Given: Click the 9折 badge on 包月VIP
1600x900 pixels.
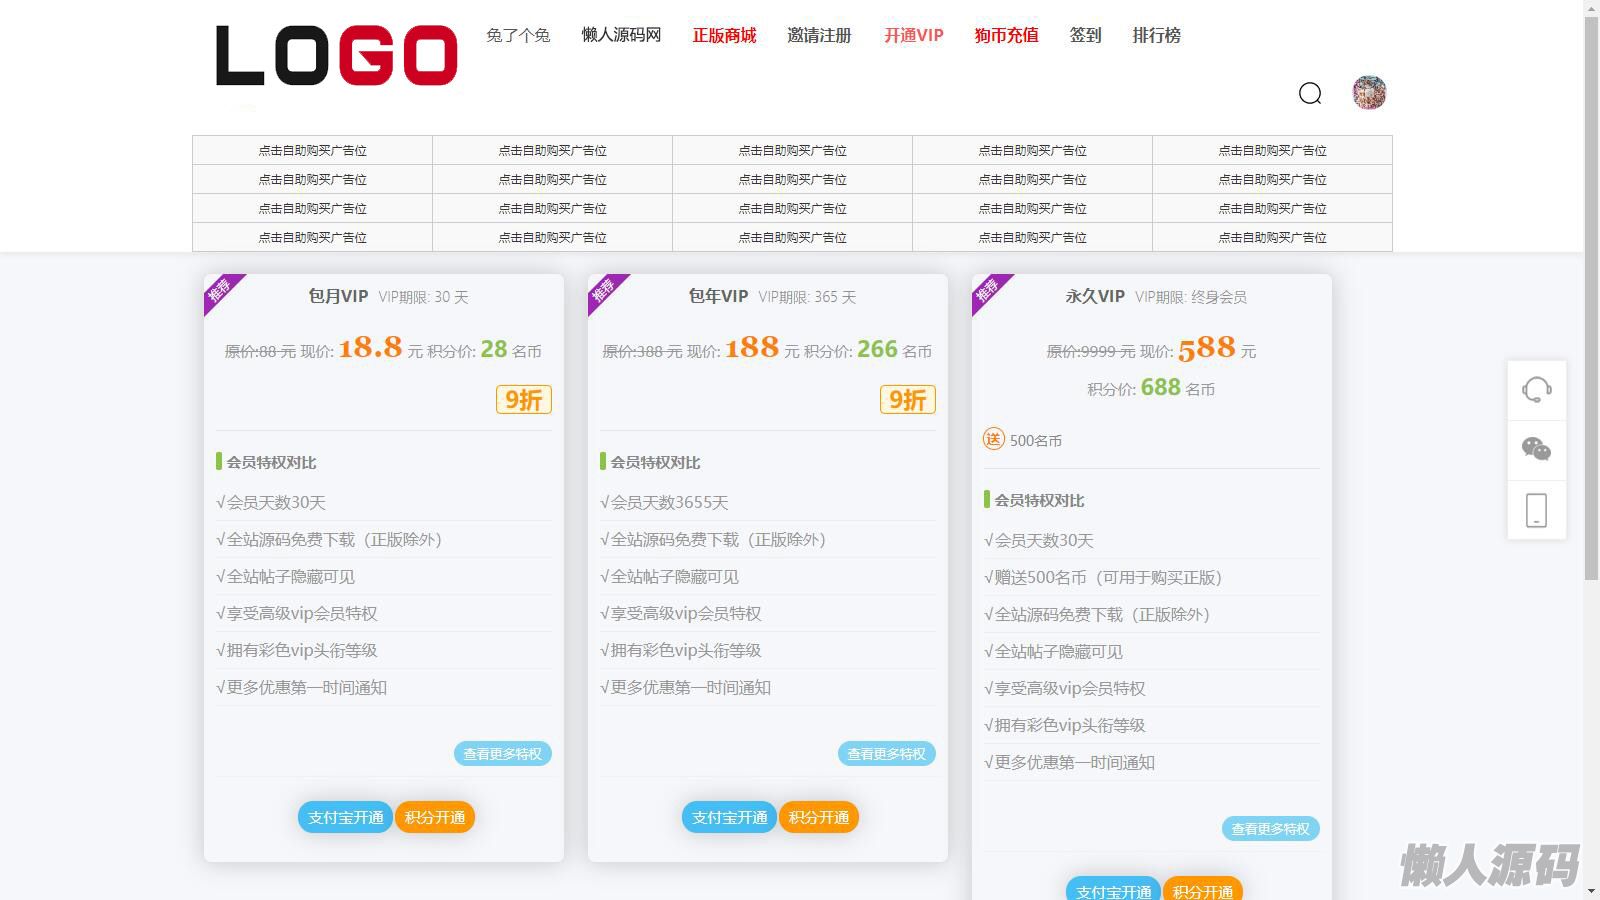Looking at the screenshot, I should (x=523, y=400).
